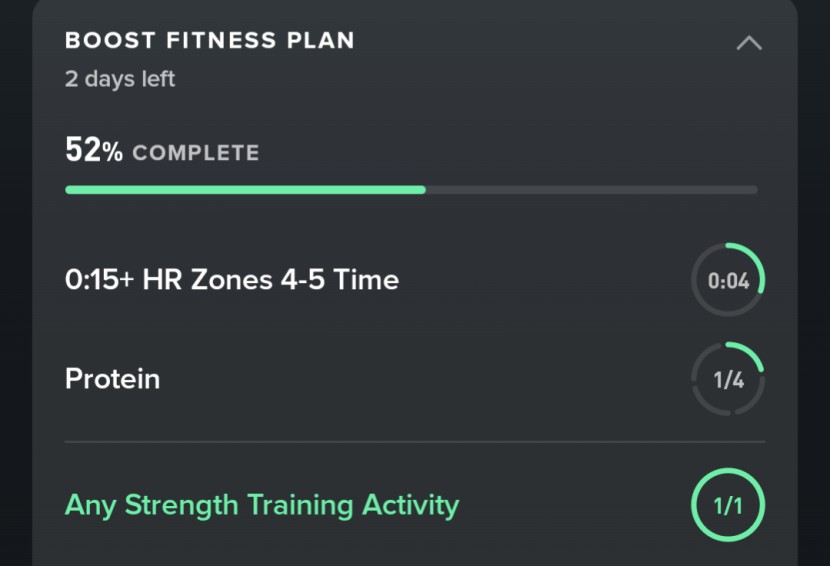Tap the 1/4 Protein progress ring
Viewport: 830px width, 566px height.
728,379
